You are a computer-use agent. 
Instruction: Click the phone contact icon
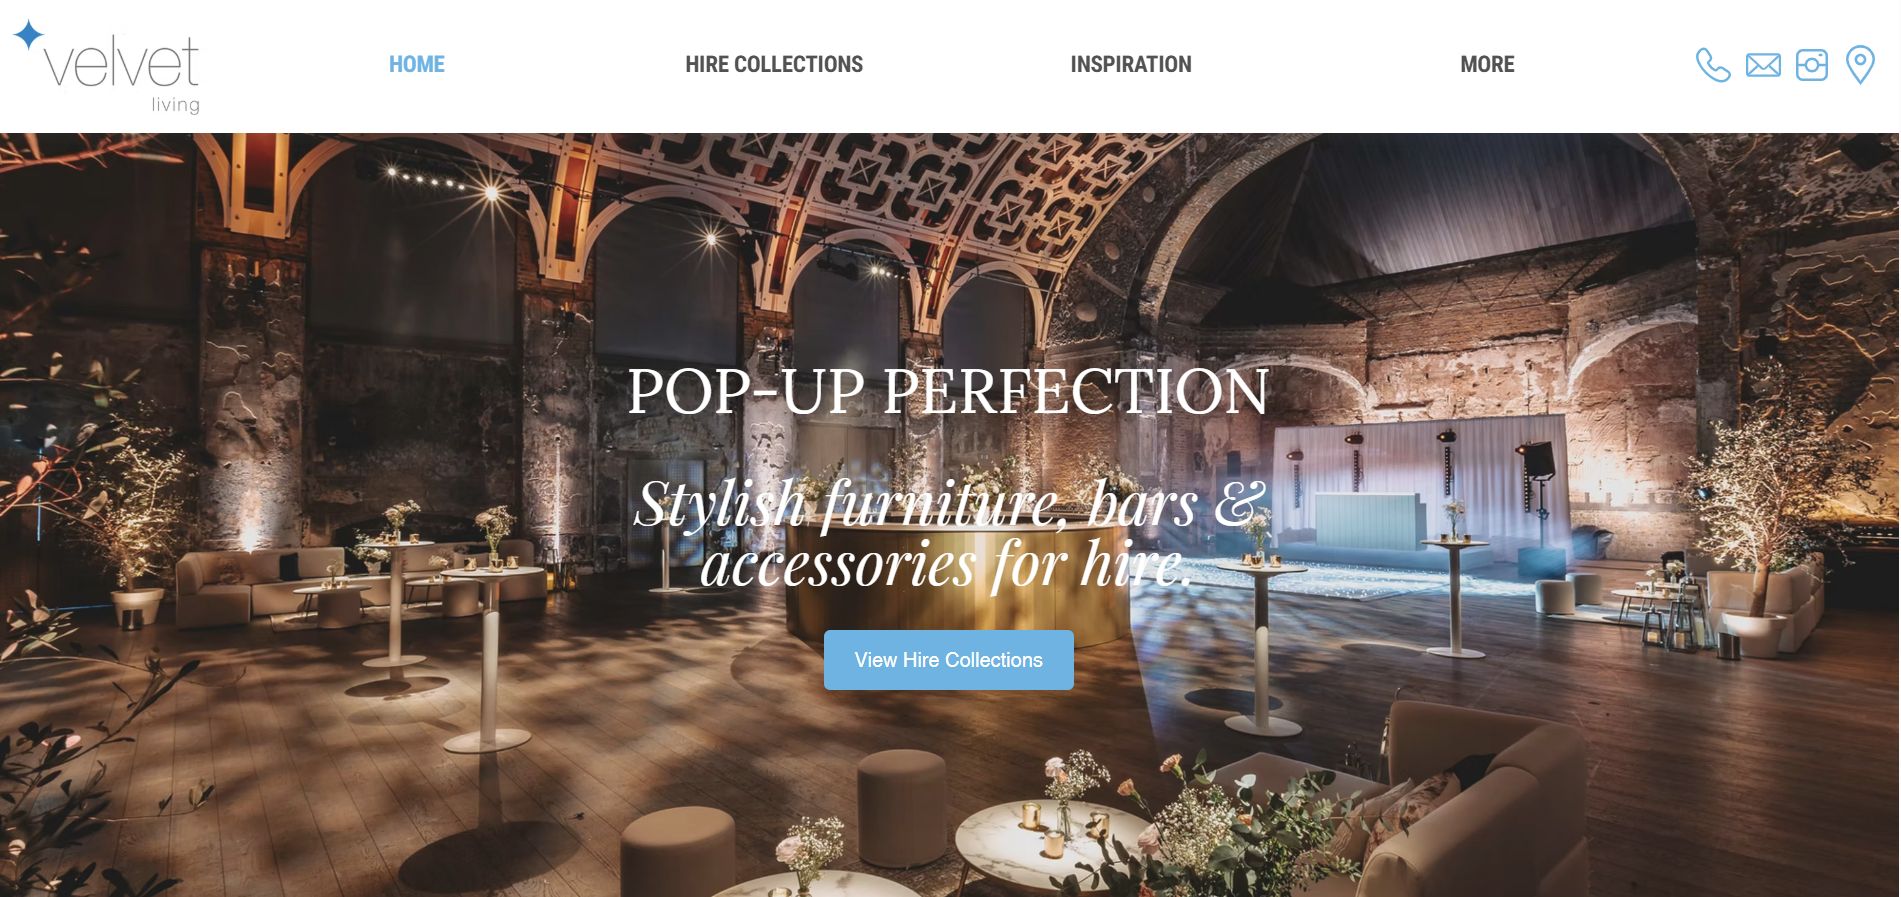(1713, 65)
